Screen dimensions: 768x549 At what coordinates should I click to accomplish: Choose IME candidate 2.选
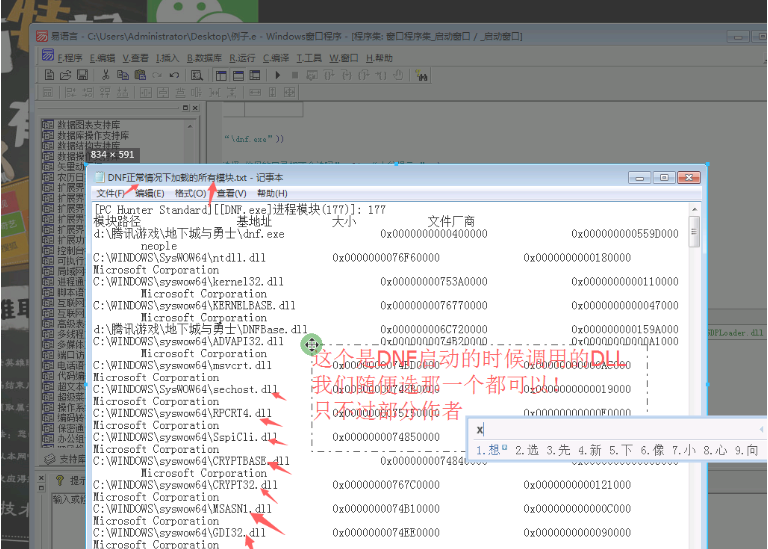[x=527, y=450]
